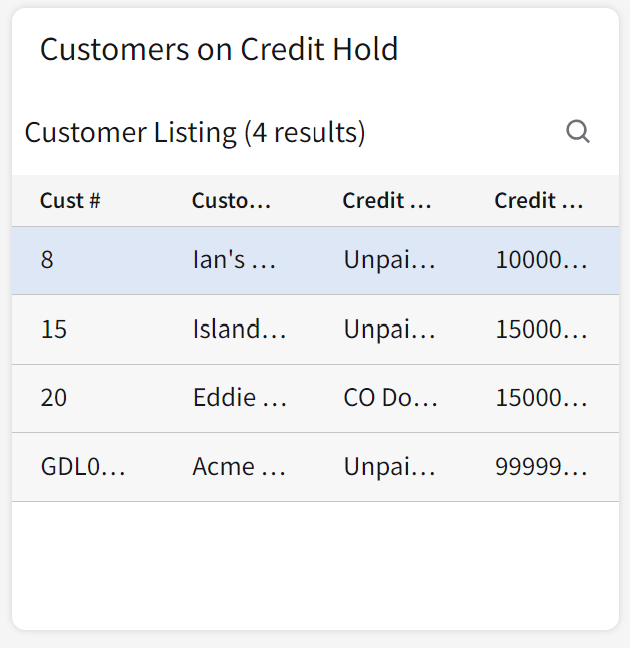Click the Acme... customer name cell
Screen dimensions: 630x648
tap(239, 467)
